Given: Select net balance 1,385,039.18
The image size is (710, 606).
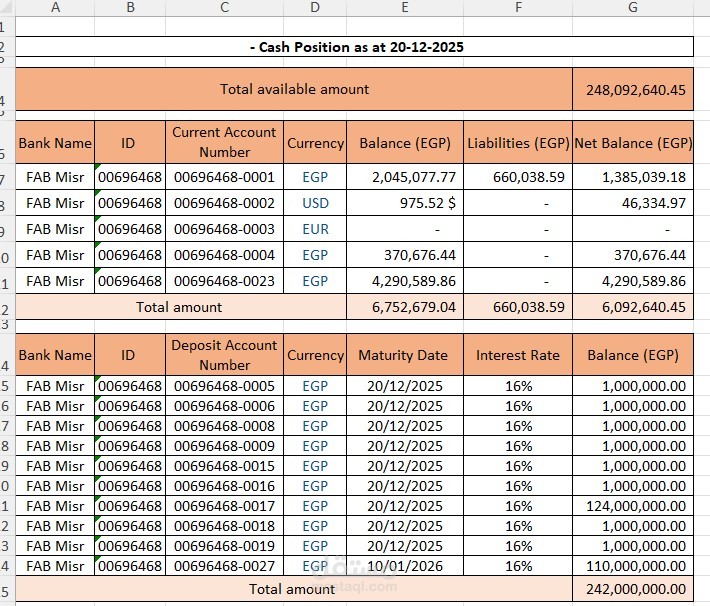Looking at the screenshot, I should 633,177.
